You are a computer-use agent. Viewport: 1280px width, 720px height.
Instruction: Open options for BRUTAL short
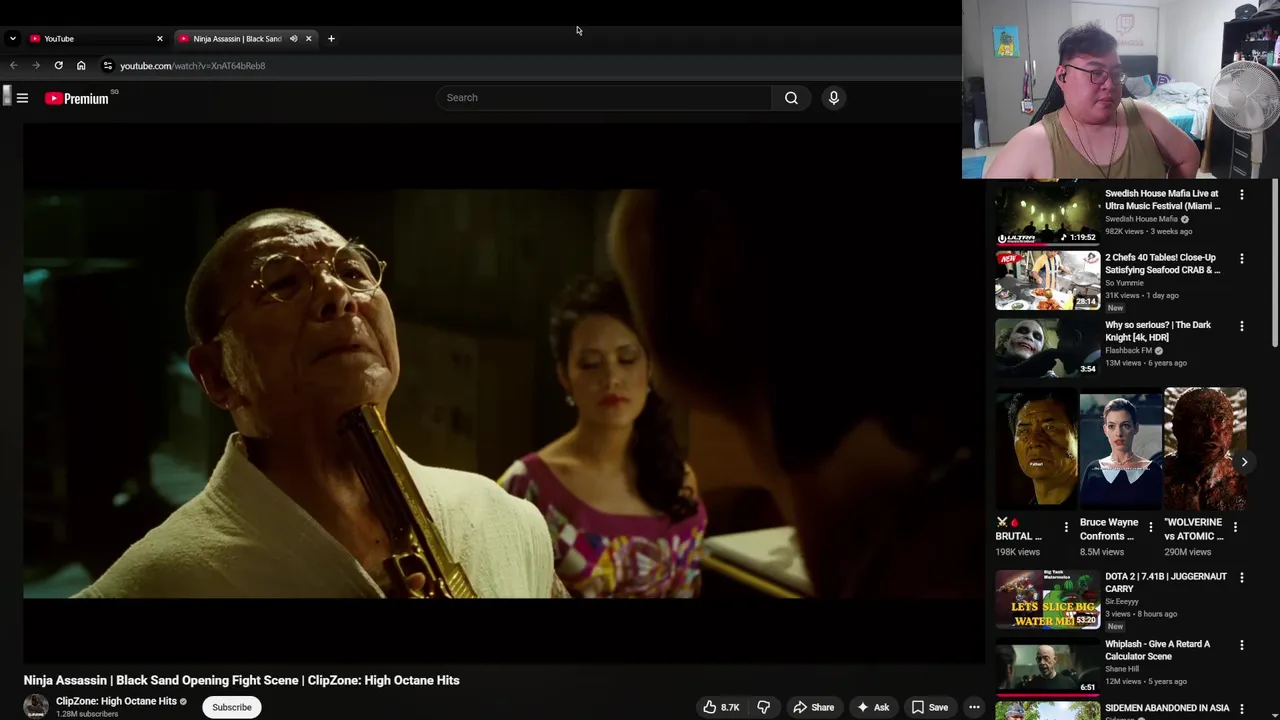(1066, 527)
